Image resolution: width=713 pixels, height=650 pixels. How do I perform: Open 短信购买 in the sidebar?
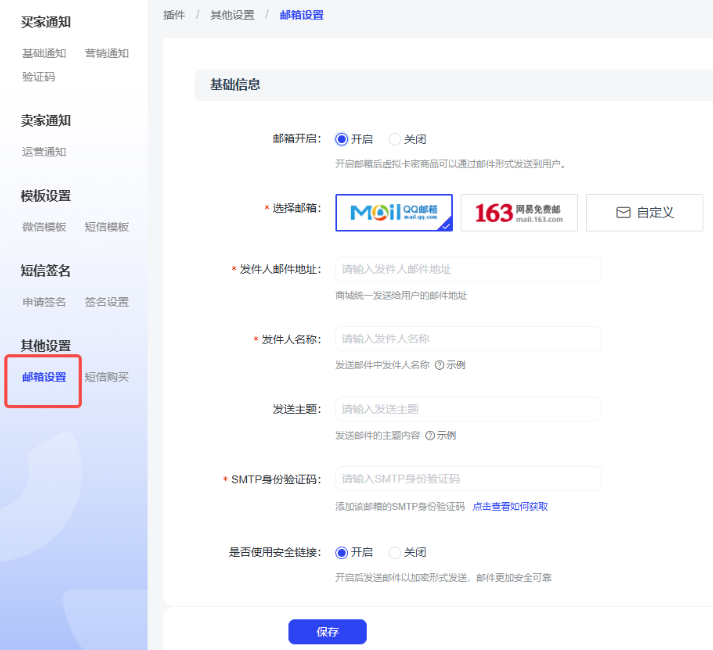point(106,377)
